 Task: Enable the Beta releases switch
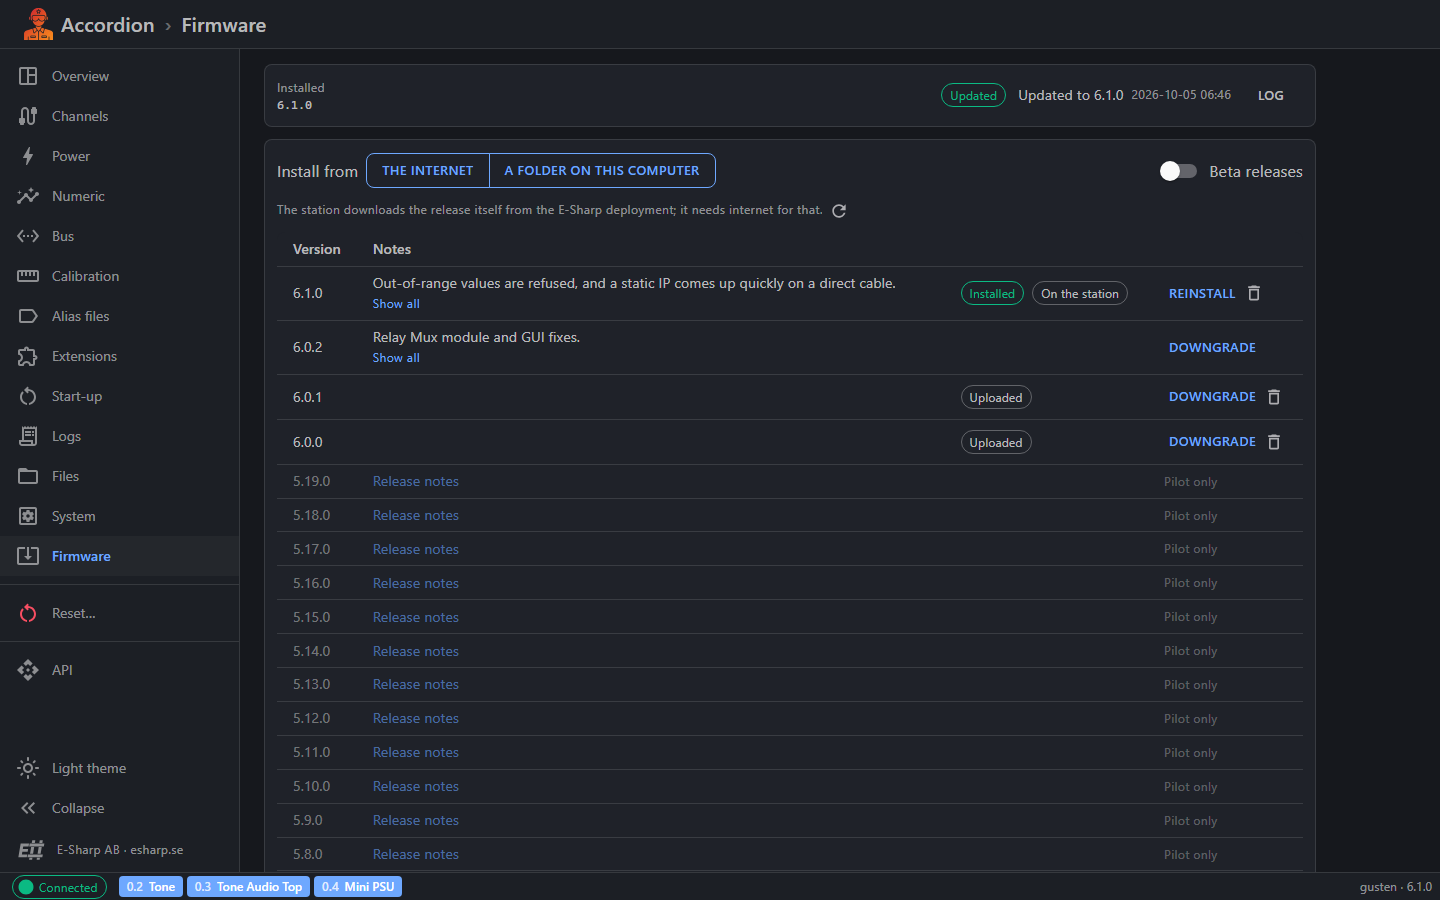(x=1178, y=171)
